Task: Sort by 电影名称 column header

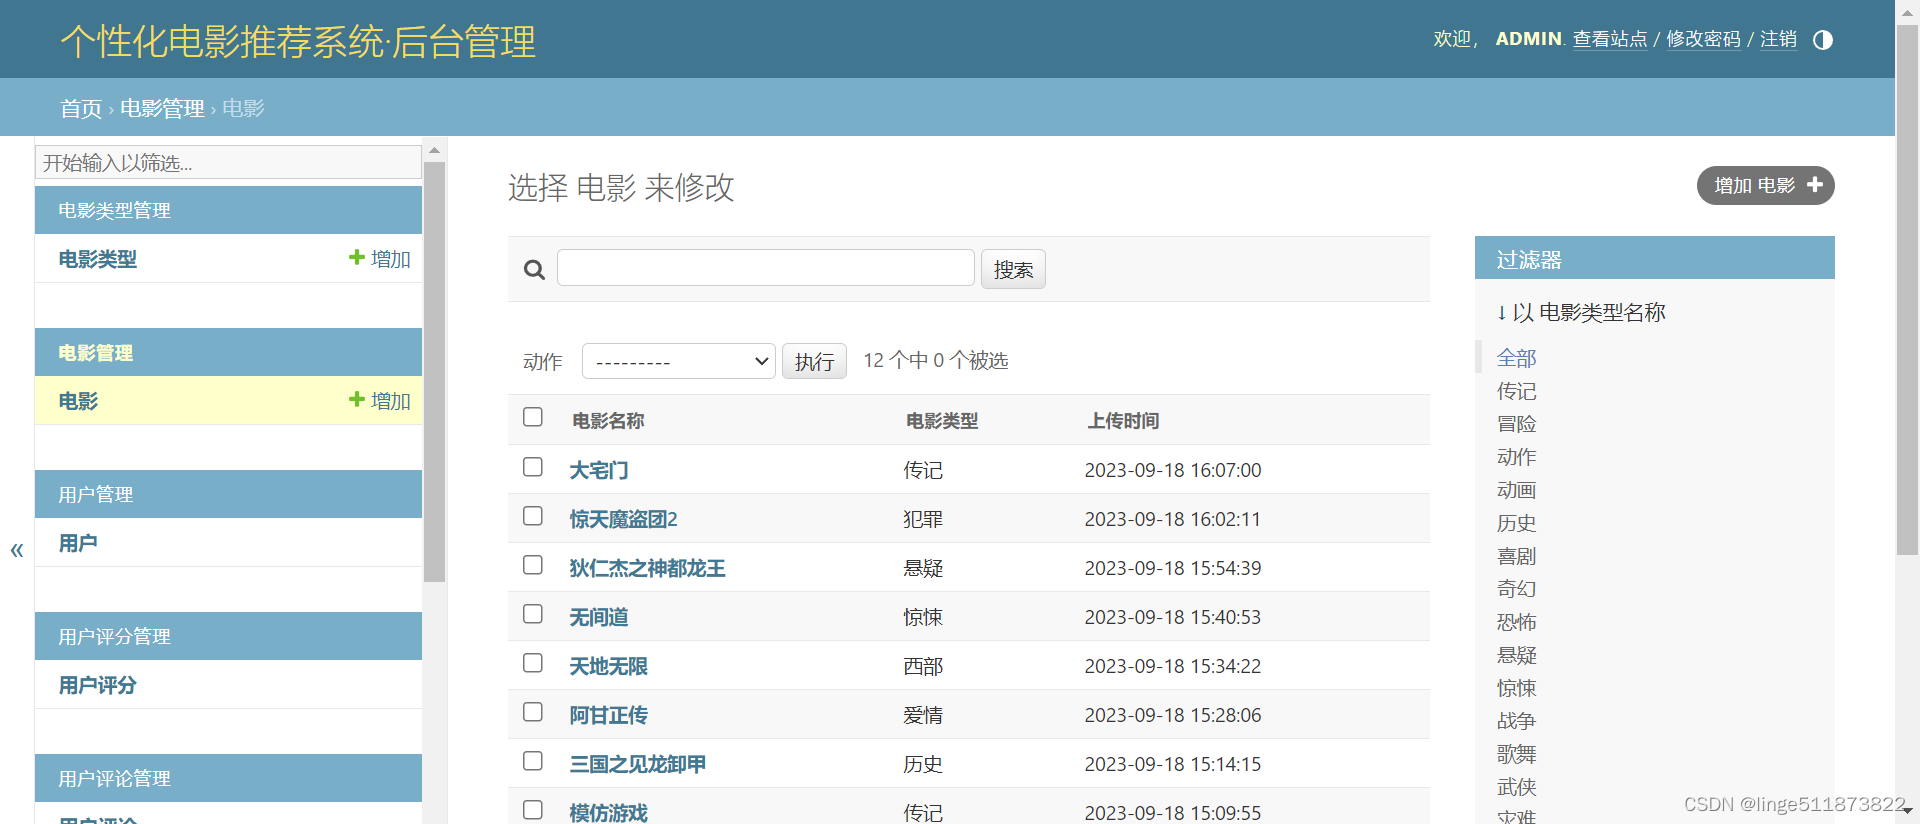Action: click(608, 421)
